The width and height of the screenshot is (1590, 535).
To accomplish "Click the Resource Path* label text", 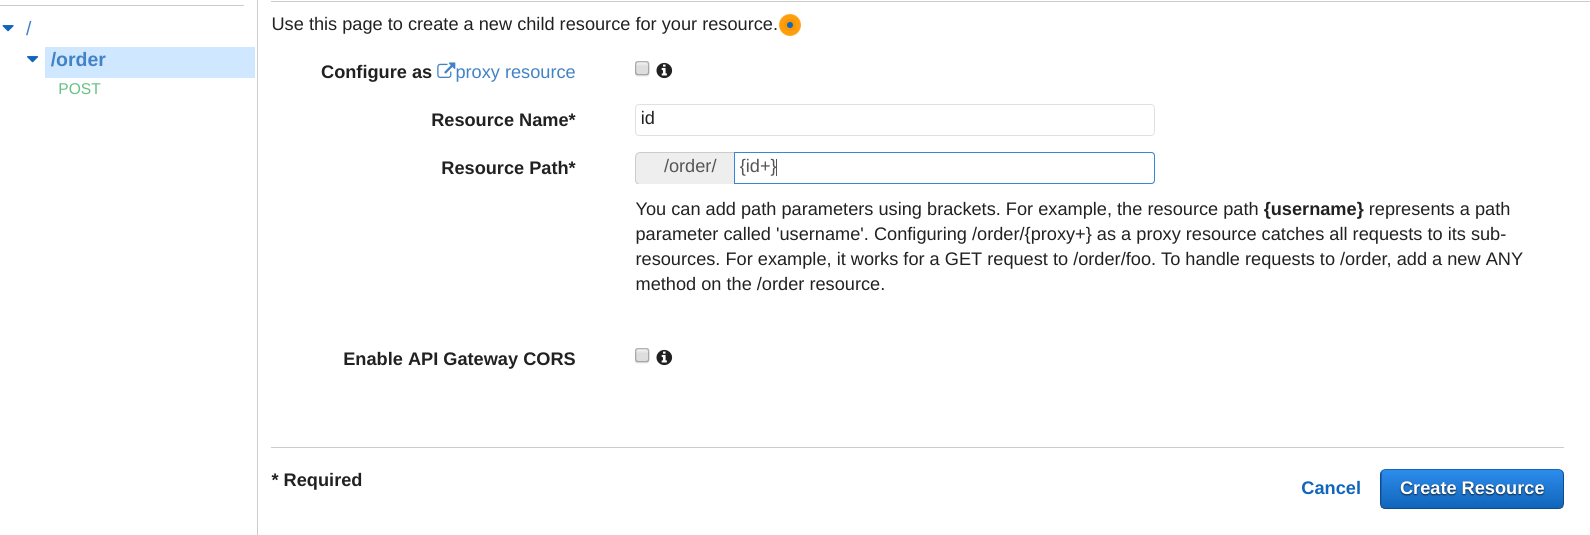I will click(x=508, y=168).
